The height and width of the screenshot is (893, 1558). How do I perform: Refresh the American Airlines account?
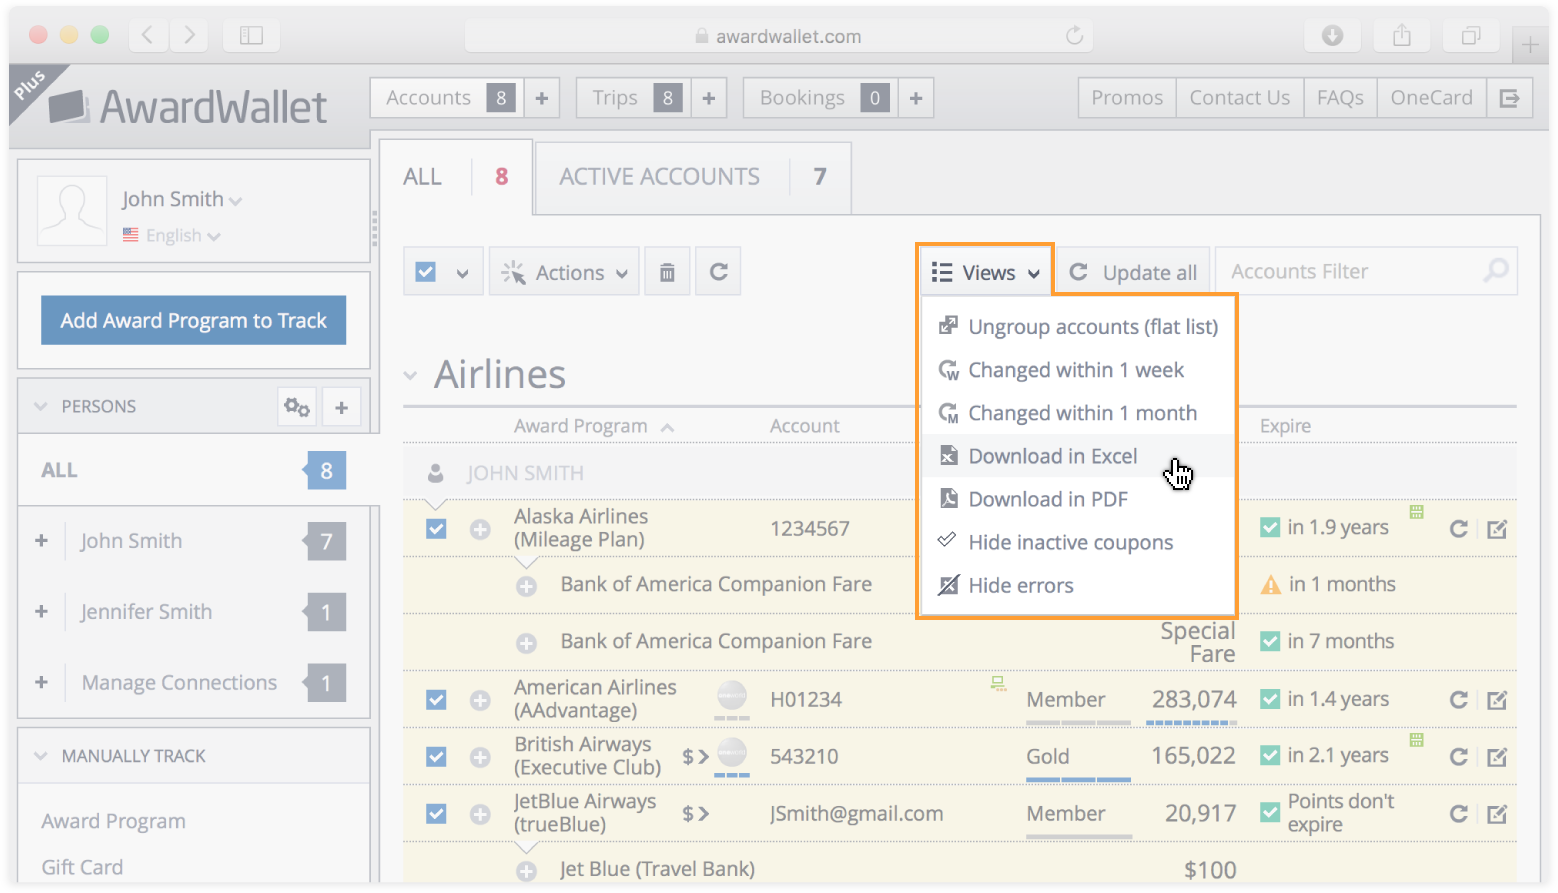pyautogui.click(x=1459, y=700)
